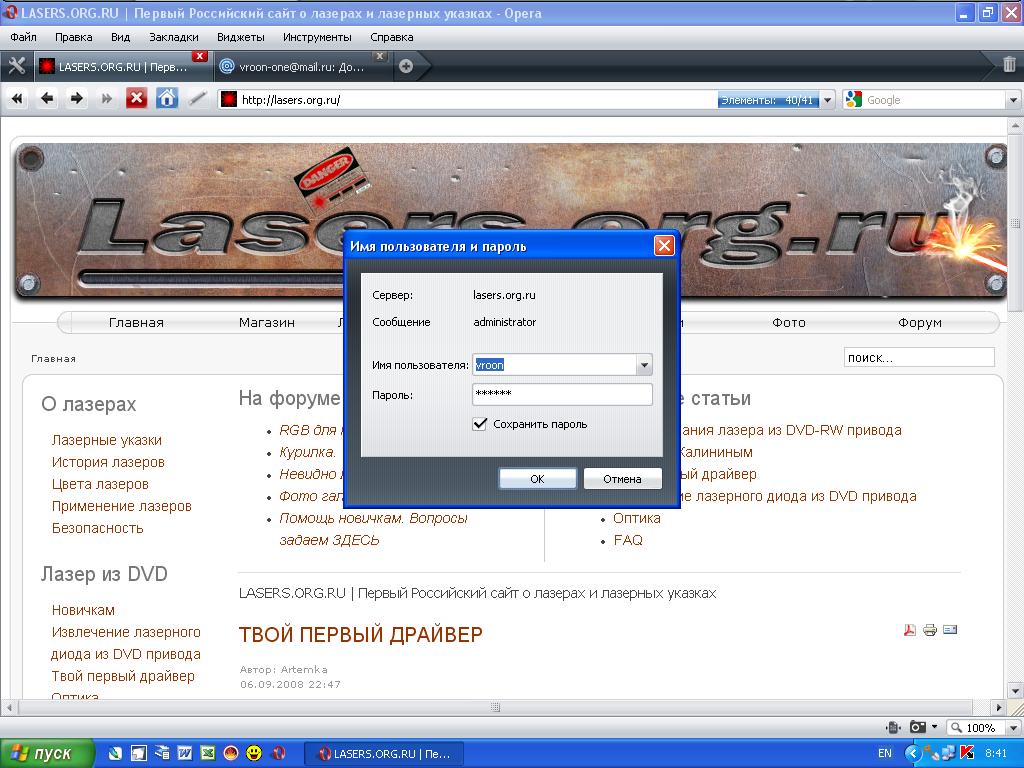Open the Новичкам sidebar link
Image resolution: width=1024 pixels, height=768 pixels.
click(x=83, y=610)
